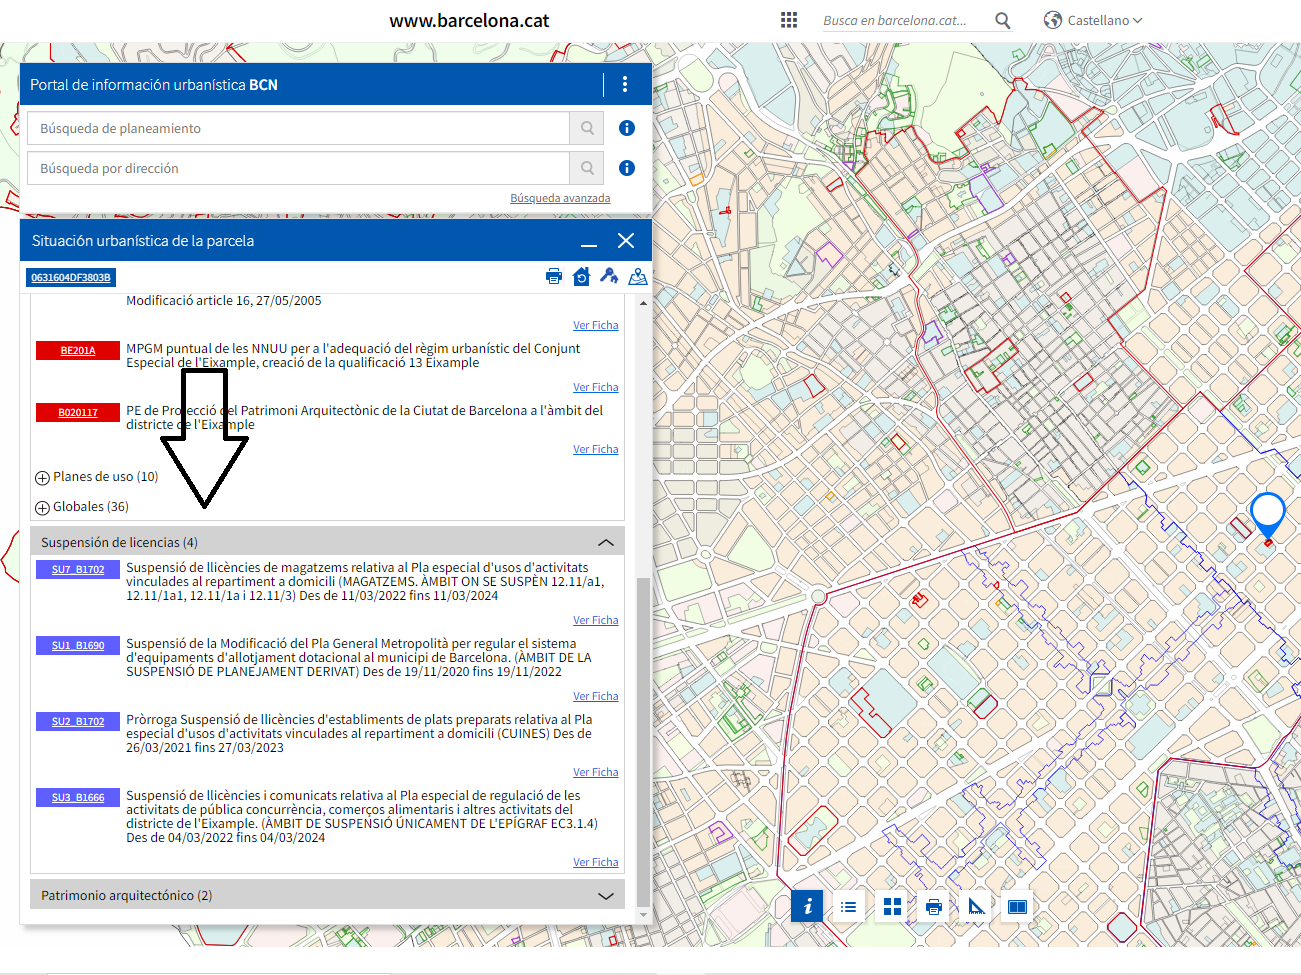The image size is (1301, 975).
Task: Click the key and house icon
Action: (x=609, y=277)
